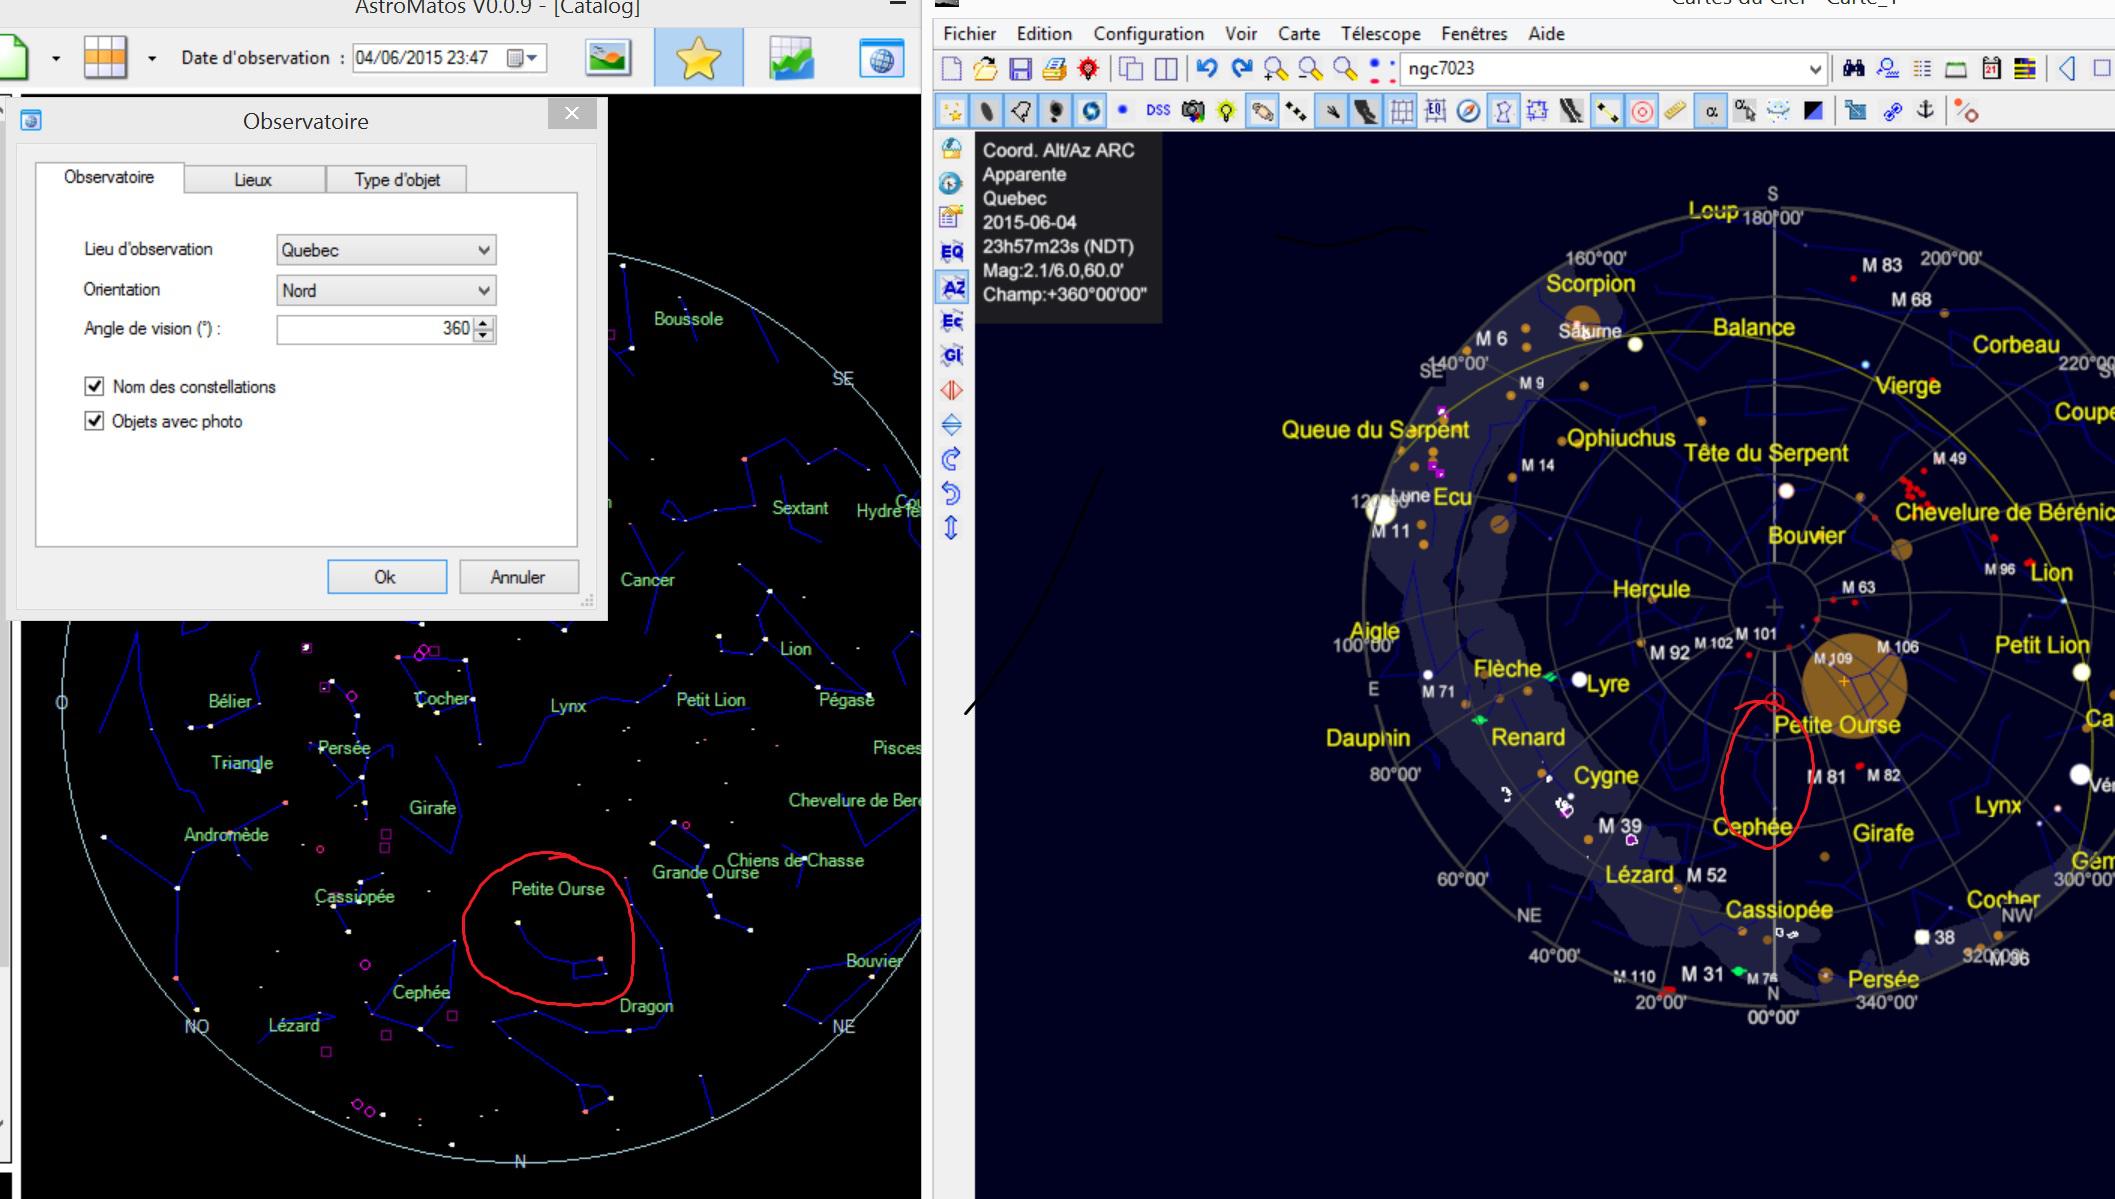Switch to the Lieux tab
The image size is (2115, 1199).
pos(253,180)
